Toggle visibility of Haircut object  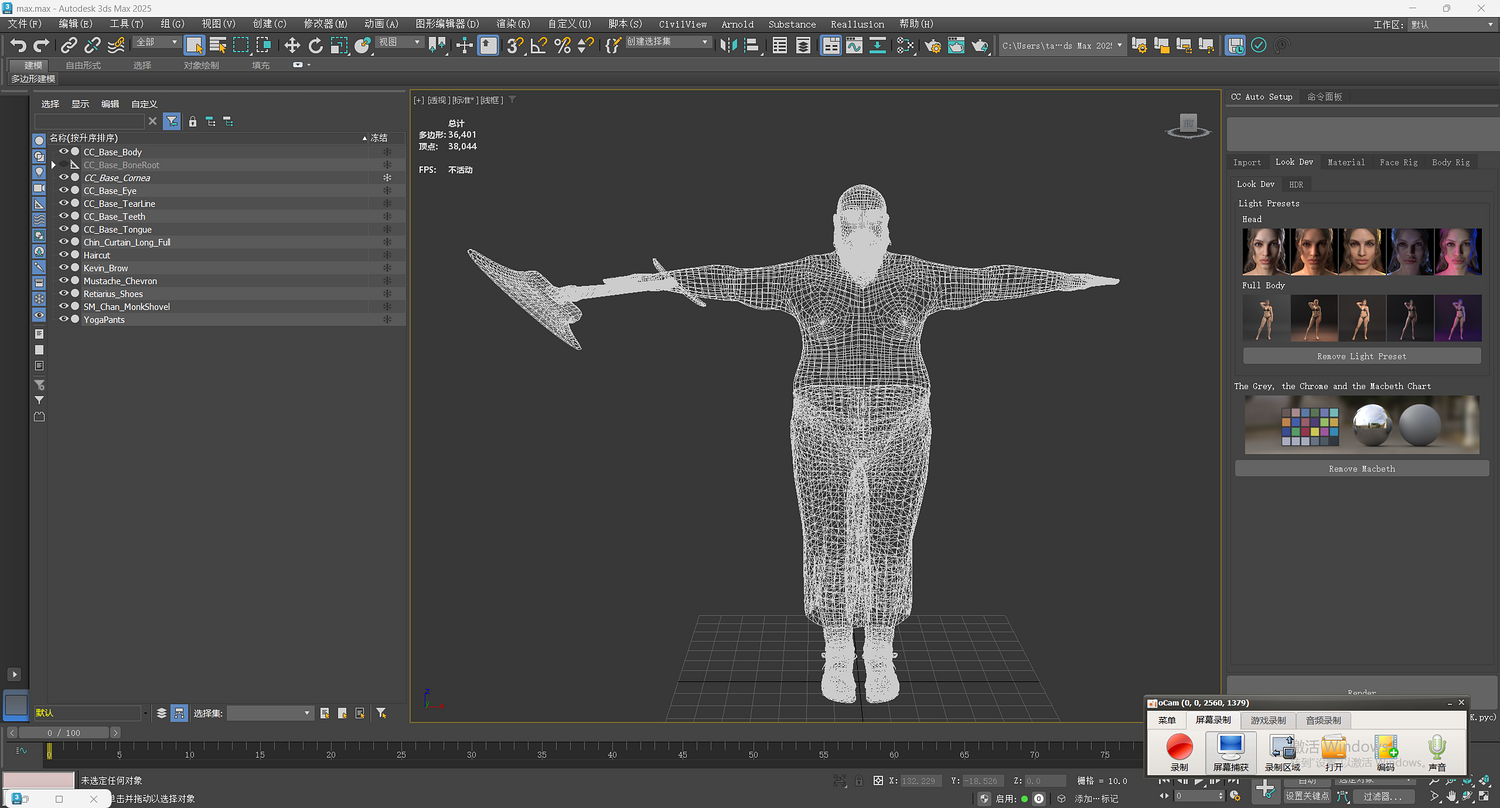[63, 255]
